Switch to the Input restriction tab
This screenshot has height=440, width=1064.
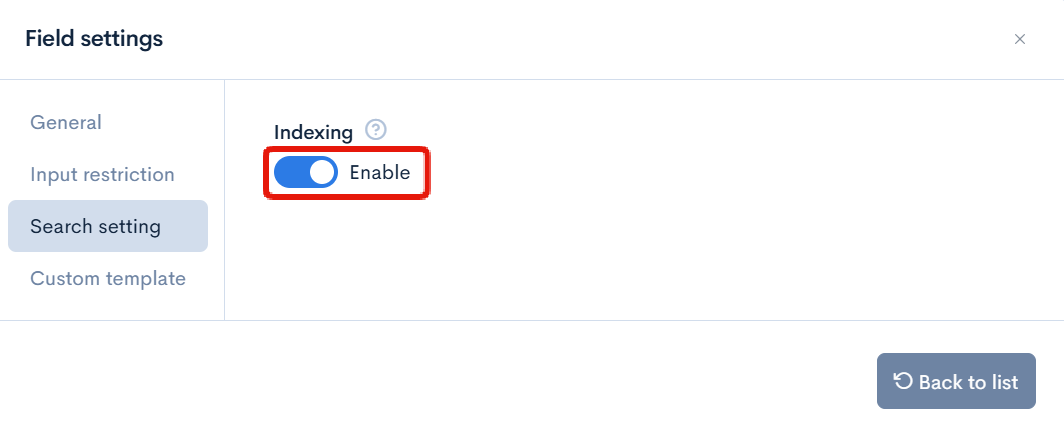(102, 174)
